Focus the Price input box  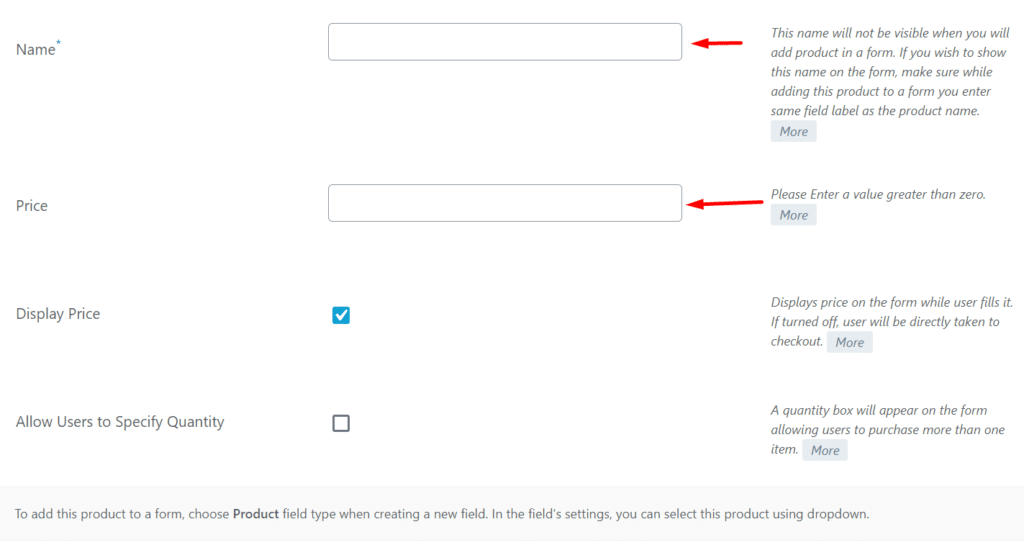coord(504,203)
